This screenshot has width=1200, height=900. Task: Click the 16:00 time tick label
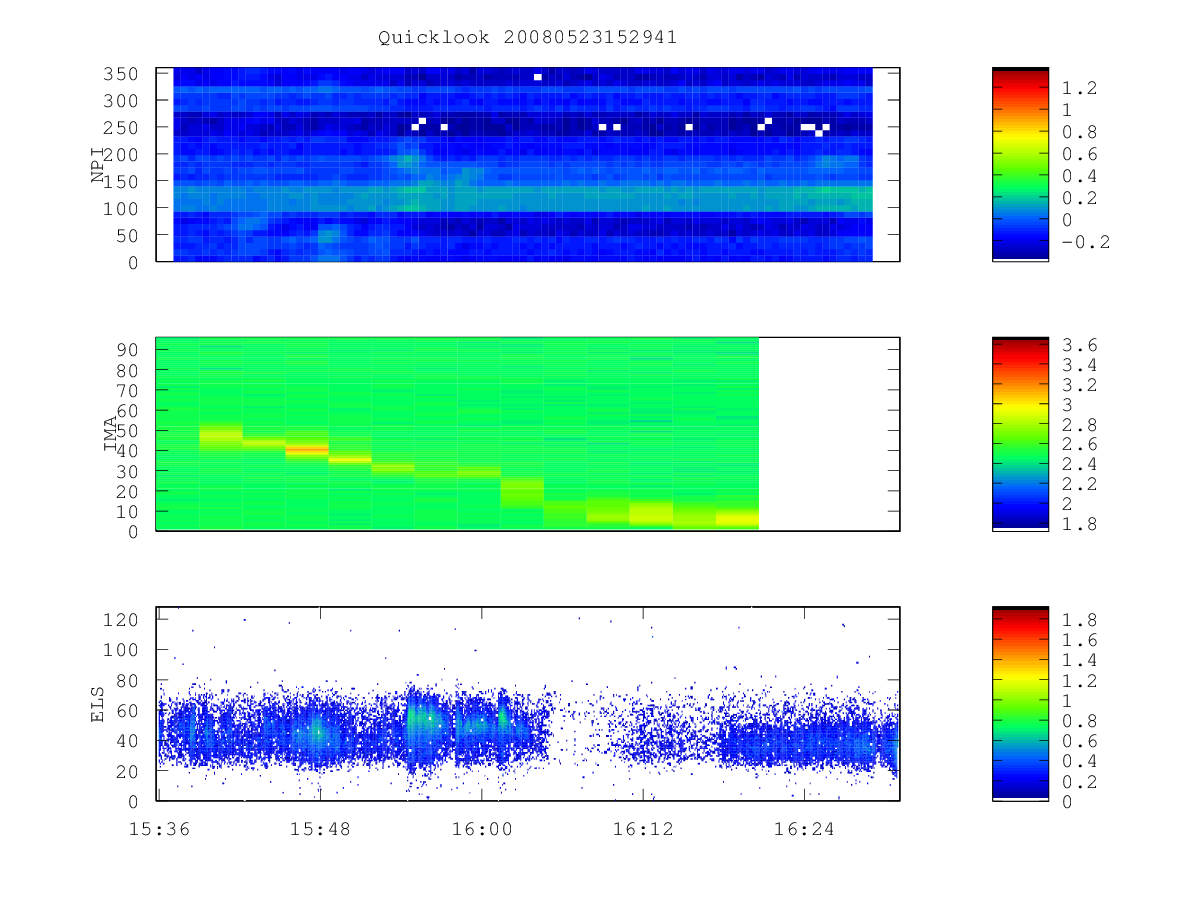coord(481,829)
